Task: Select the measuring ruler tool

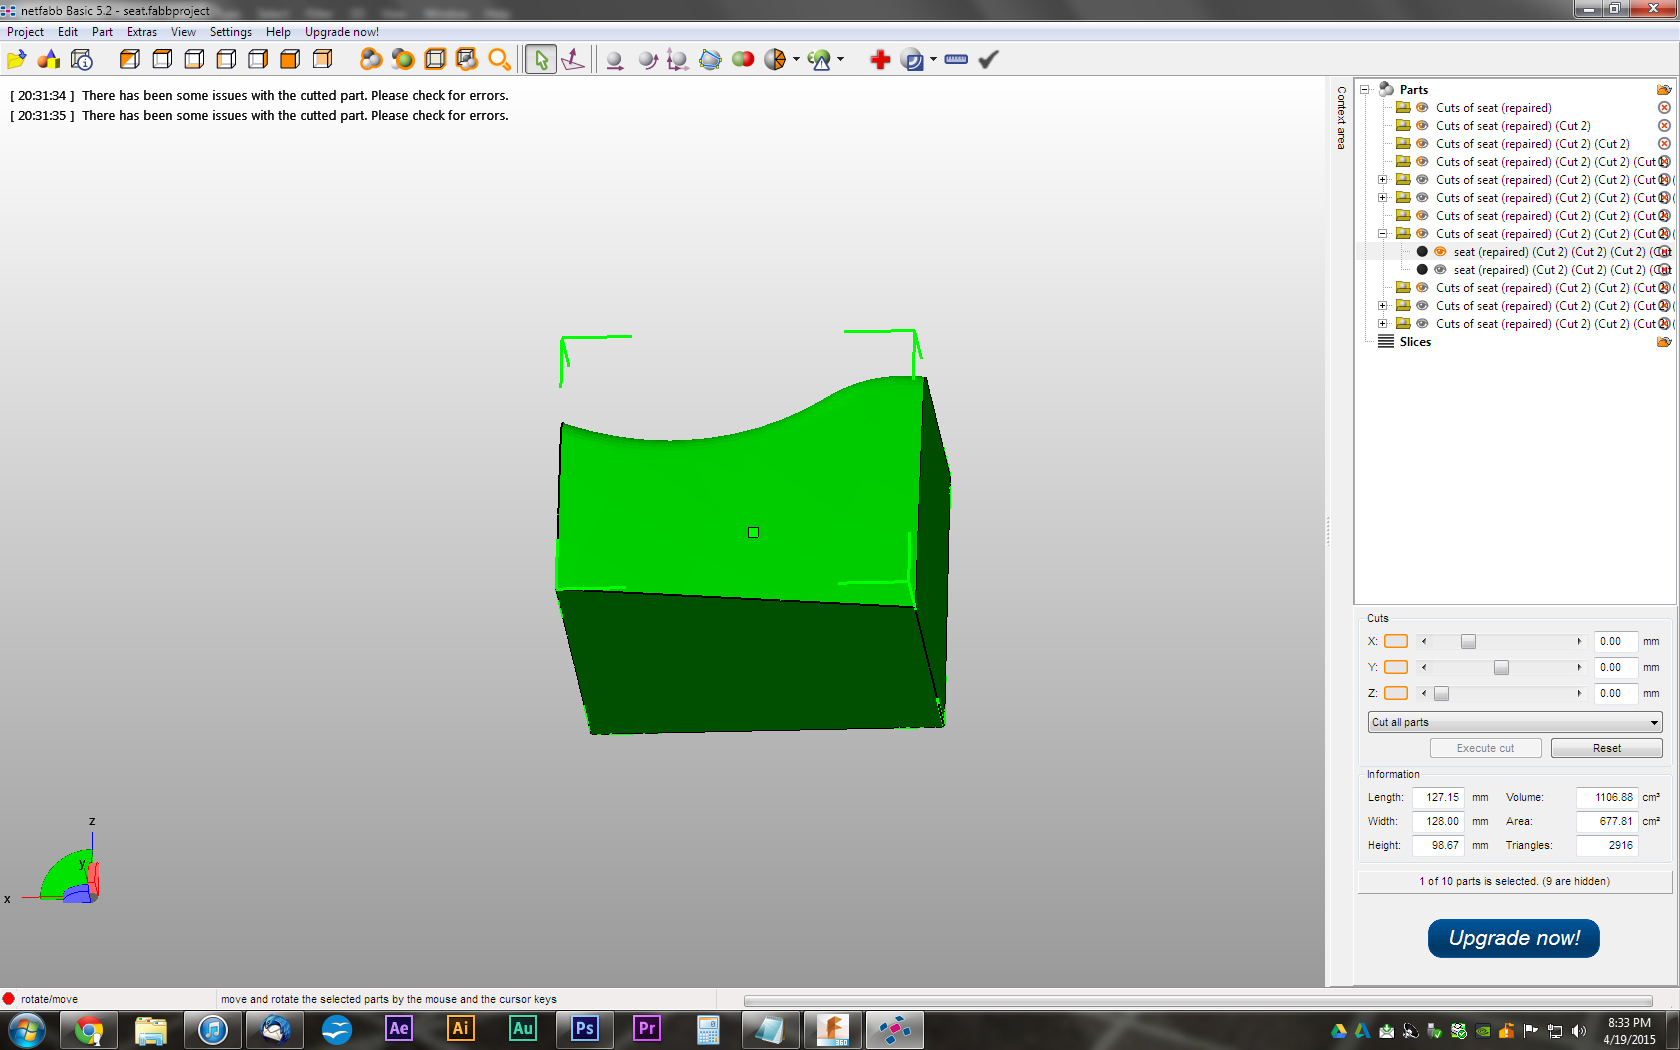Action: point(956,60)
